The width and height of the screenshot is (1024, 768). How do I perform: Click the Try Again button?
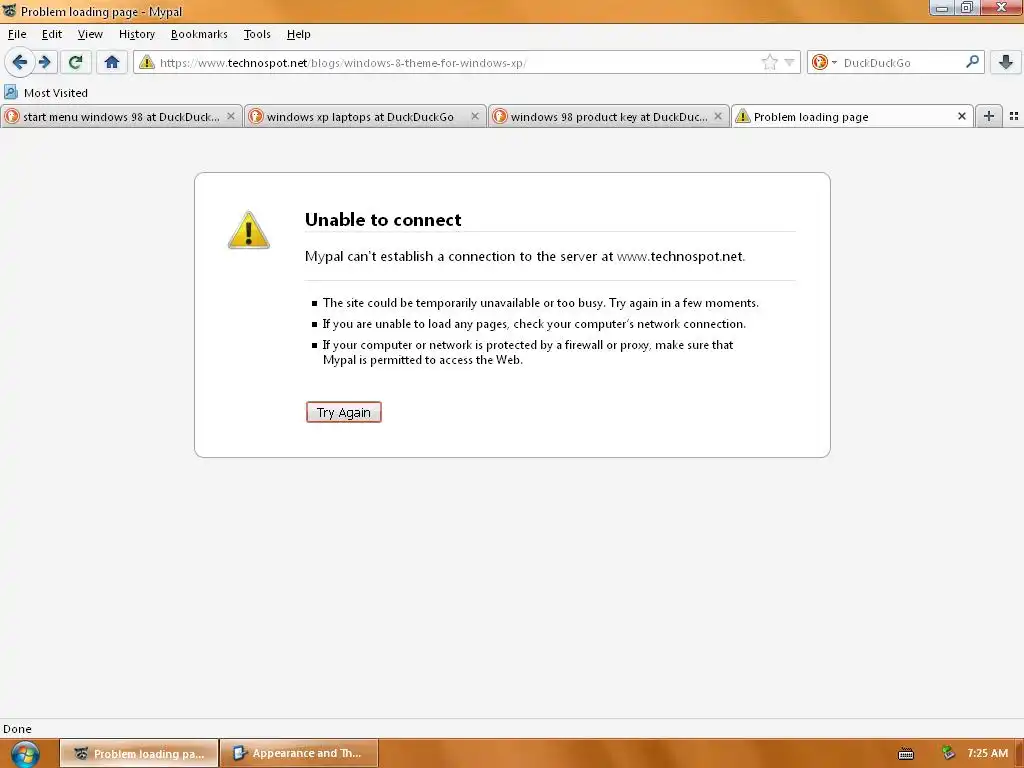(x=344, y=412)
